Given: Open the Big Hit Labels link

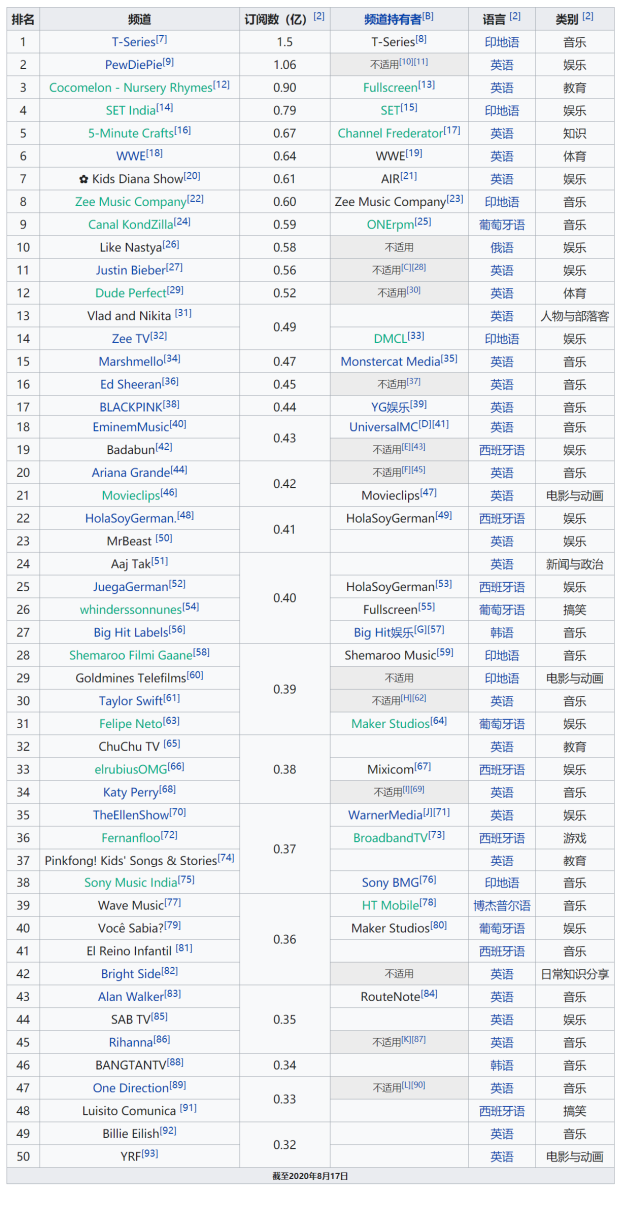Looking at the screenshot, I should pyautogui.click(x=131, y=633).
